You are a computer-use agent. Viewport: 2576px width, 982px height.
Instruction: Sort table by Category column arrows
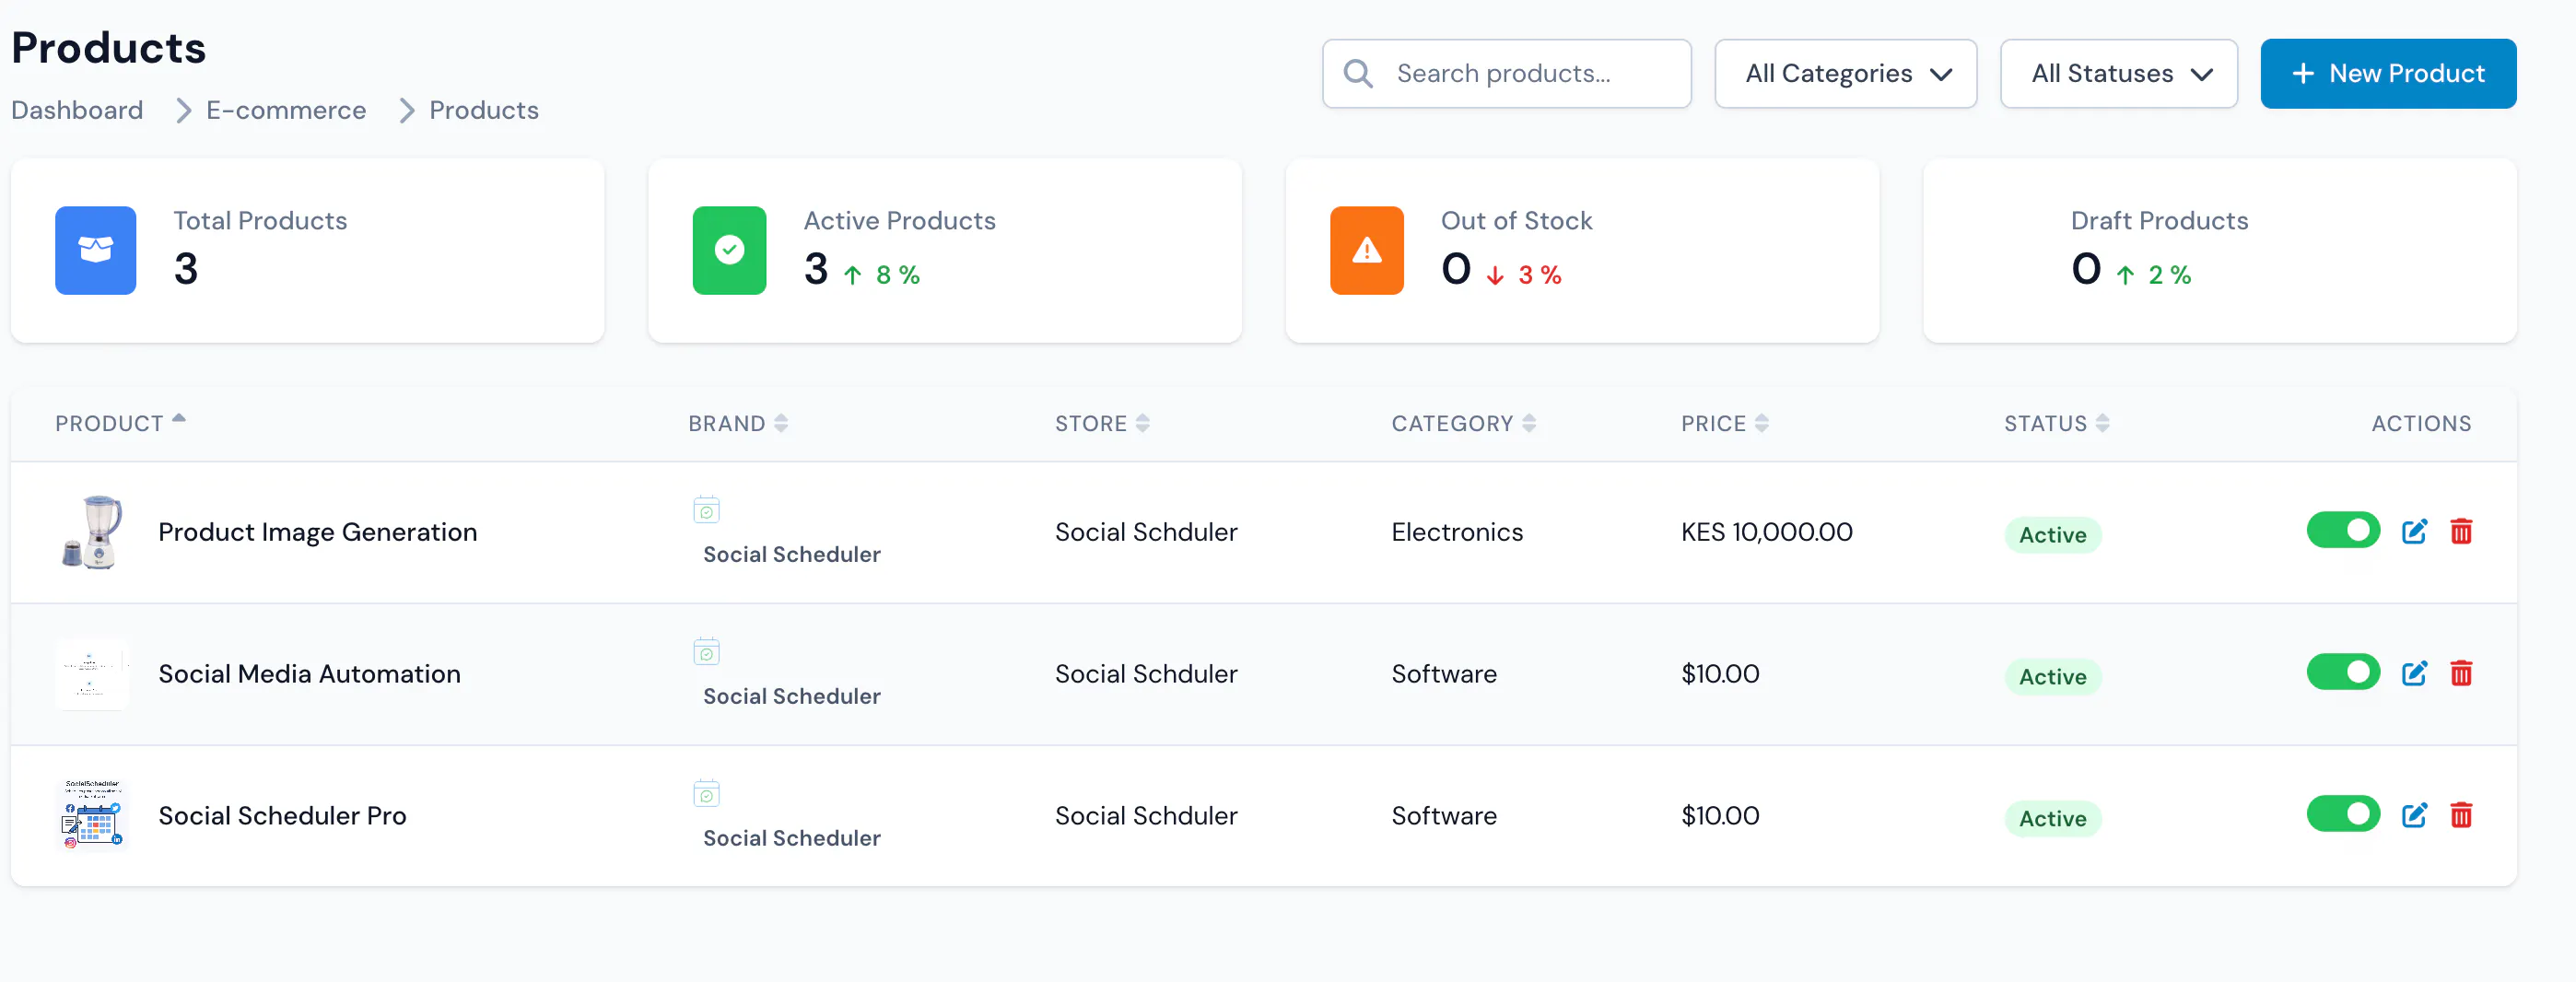click(x=1529, y=423)
